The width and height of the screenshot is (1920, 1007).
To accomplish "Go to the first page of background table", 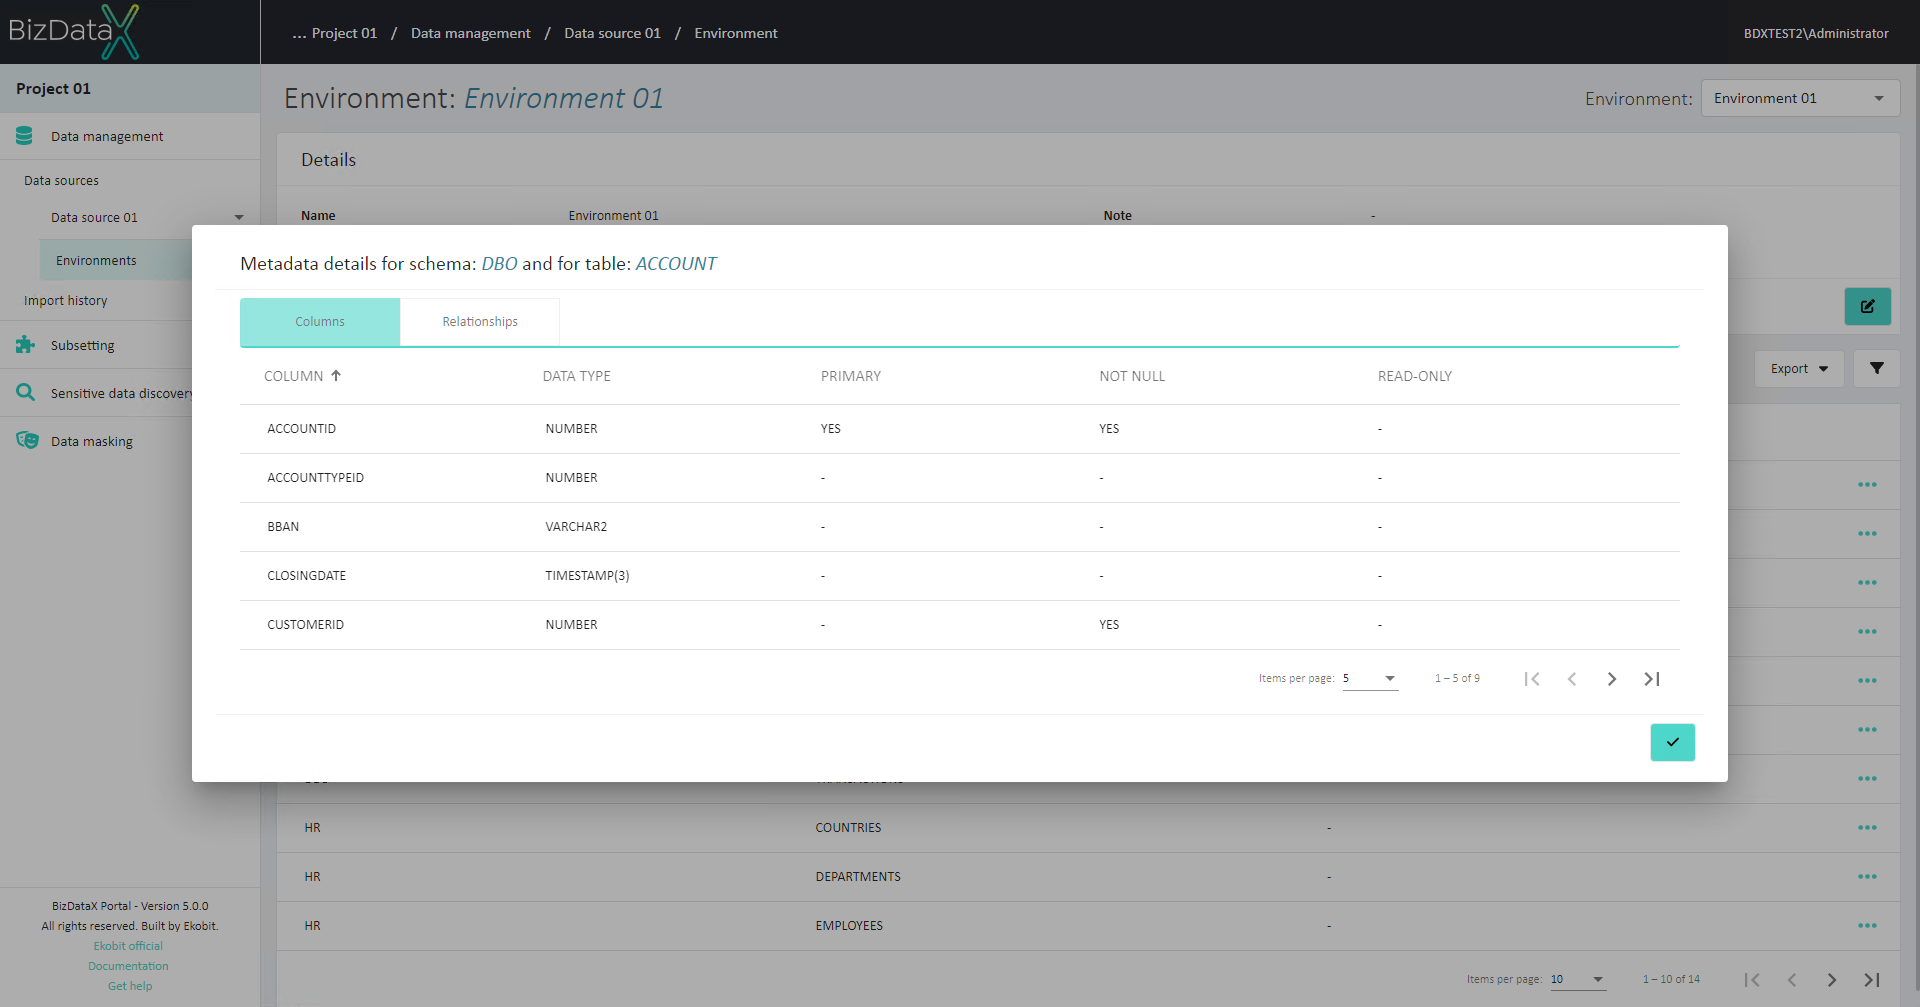I will 1752,980.
